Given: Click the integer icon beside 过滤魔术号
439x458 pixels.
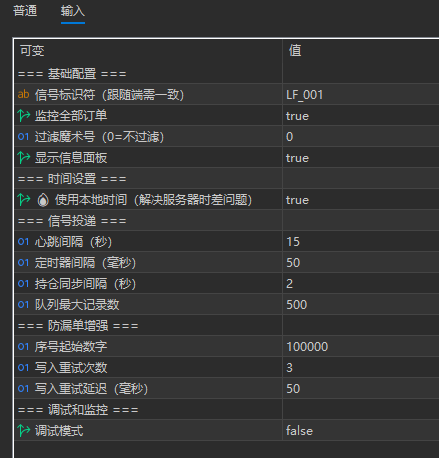Looking at the screenshot, I should tap(23, 137).
